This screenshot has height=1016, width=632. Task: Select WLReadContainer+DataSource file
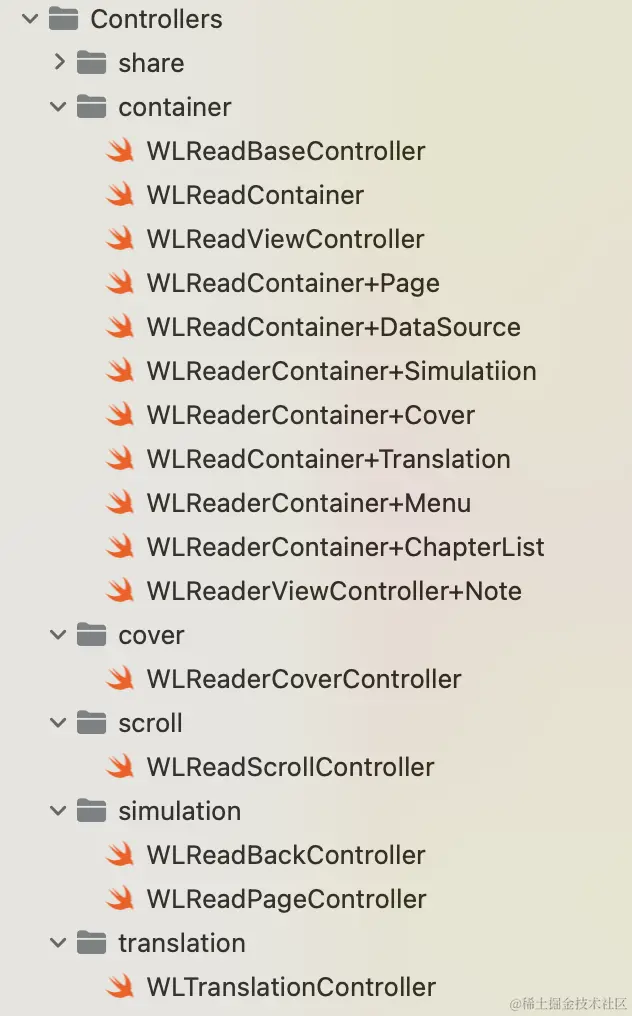click(334, 327)
